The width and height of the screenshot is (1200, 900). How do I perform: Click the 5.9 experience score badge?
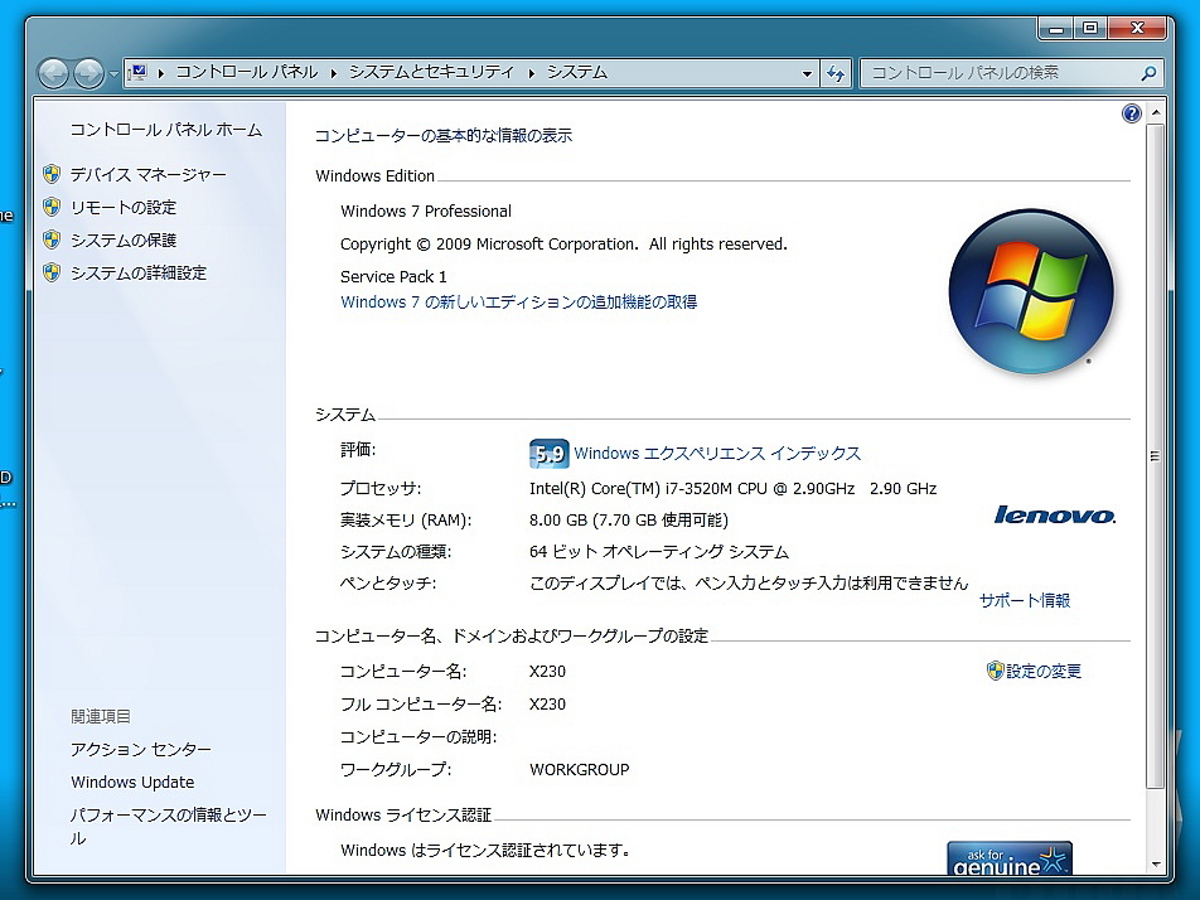point(549,454)
